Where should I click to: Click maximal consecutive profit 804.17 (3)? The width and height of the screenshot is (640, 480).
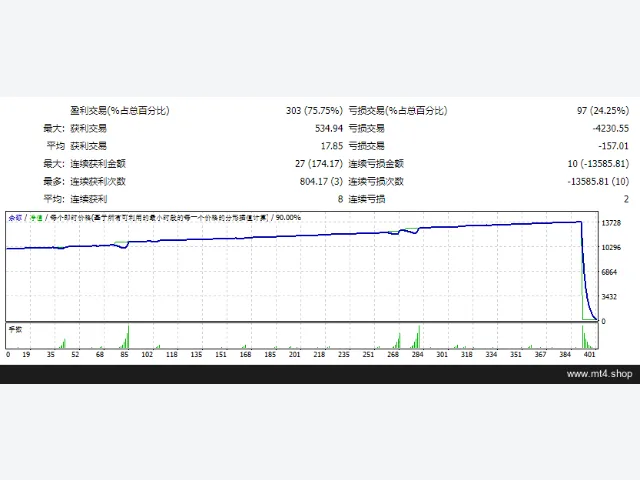tap(321, 181)
